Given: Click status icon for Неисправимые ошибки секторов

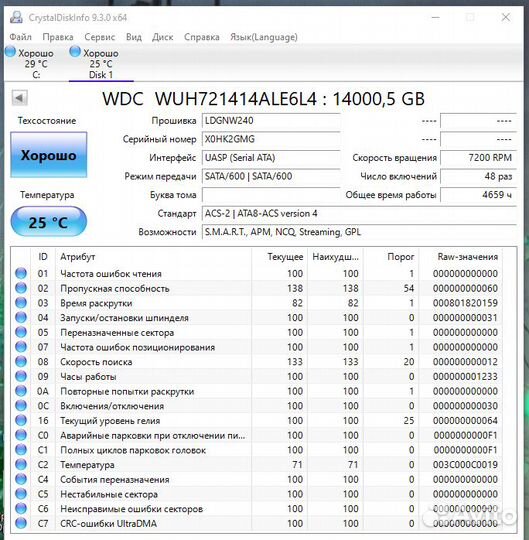Looking at the screenshot, I should 21,509.
